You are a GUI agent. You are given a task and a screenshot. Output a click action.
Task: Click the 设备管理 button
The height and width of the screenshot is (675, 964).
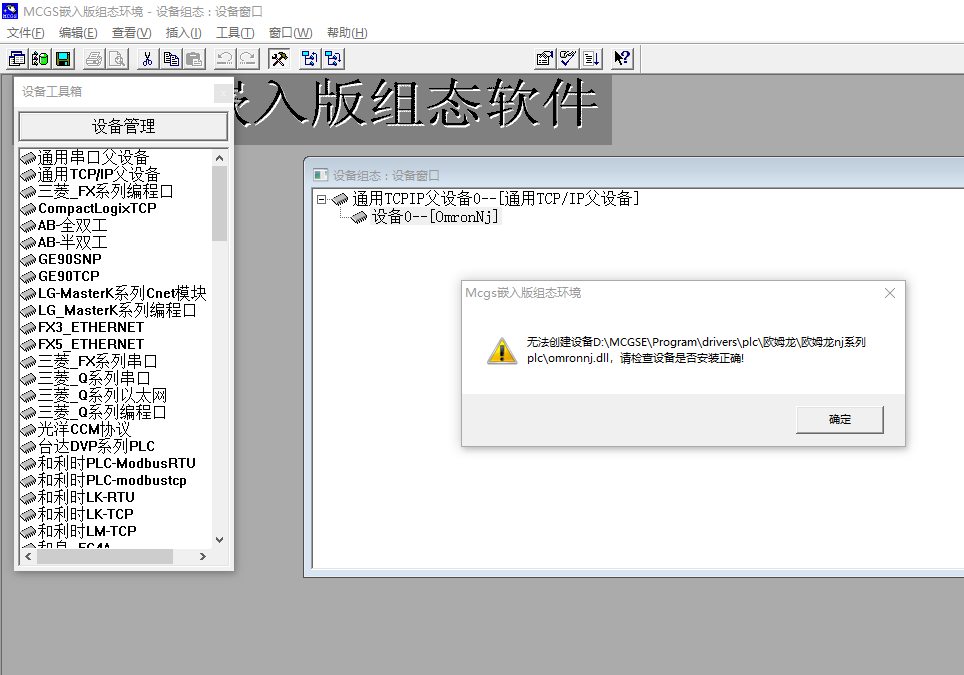pos(124,127)
